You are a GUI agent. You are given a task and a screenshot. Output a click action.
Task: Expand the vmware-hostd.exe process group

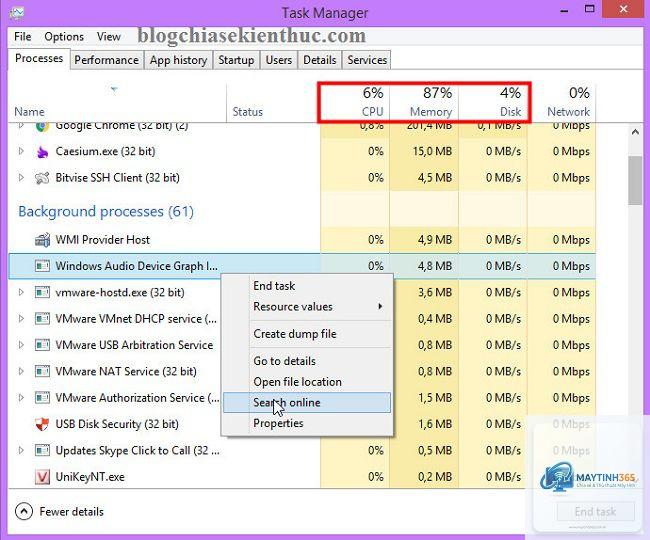click(x=21, y=293)
